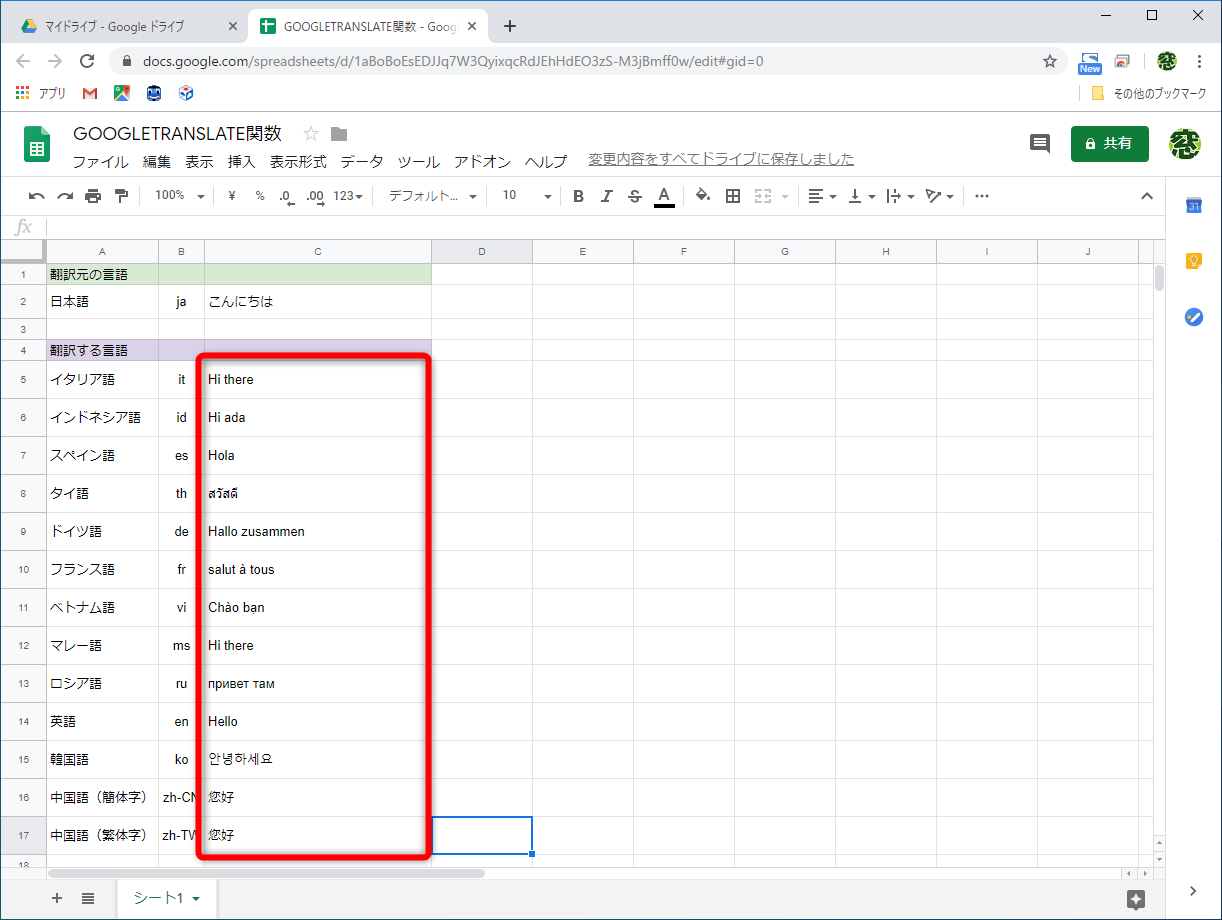Click row 10 header
The height and width of the screenshot is (920, 1222).
[x=23, y=570]
